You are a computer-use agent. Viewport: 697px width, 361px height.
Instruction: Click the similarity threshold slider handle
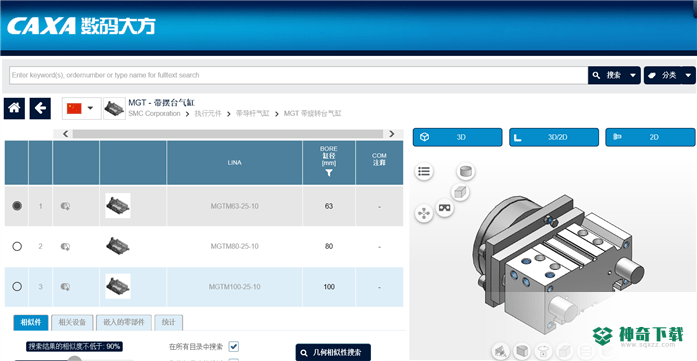(75, 359)
